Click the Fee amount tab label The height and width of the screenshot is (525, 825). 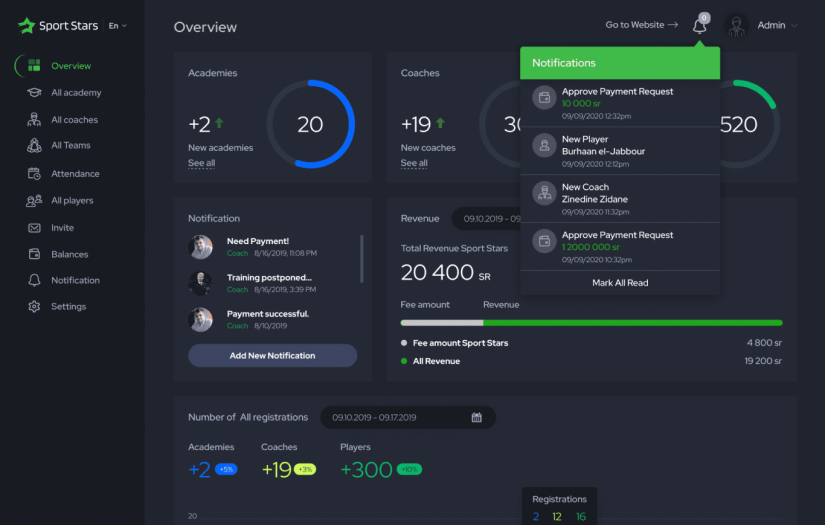(425, 305)
